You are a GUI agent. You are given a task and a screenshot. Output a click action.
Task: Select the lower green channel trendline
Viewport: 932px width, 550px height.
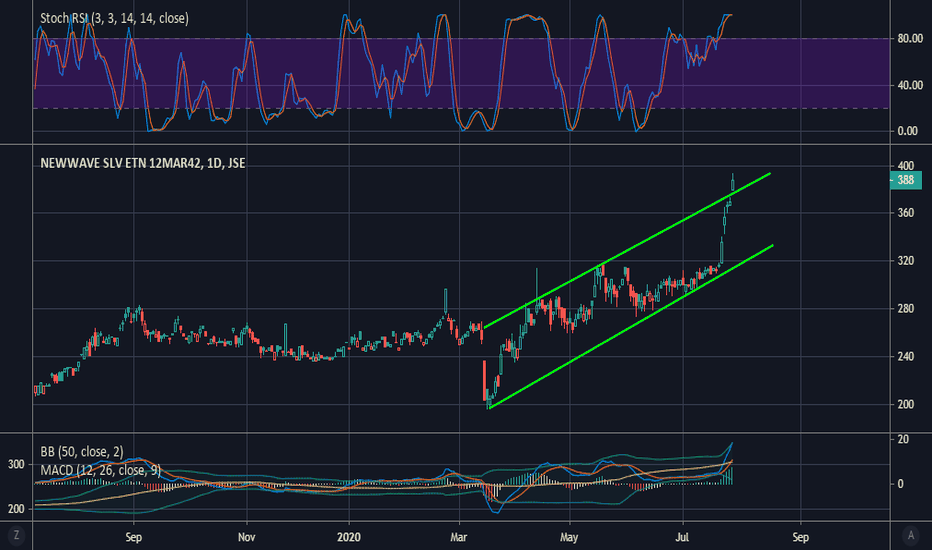coord(630,326)
